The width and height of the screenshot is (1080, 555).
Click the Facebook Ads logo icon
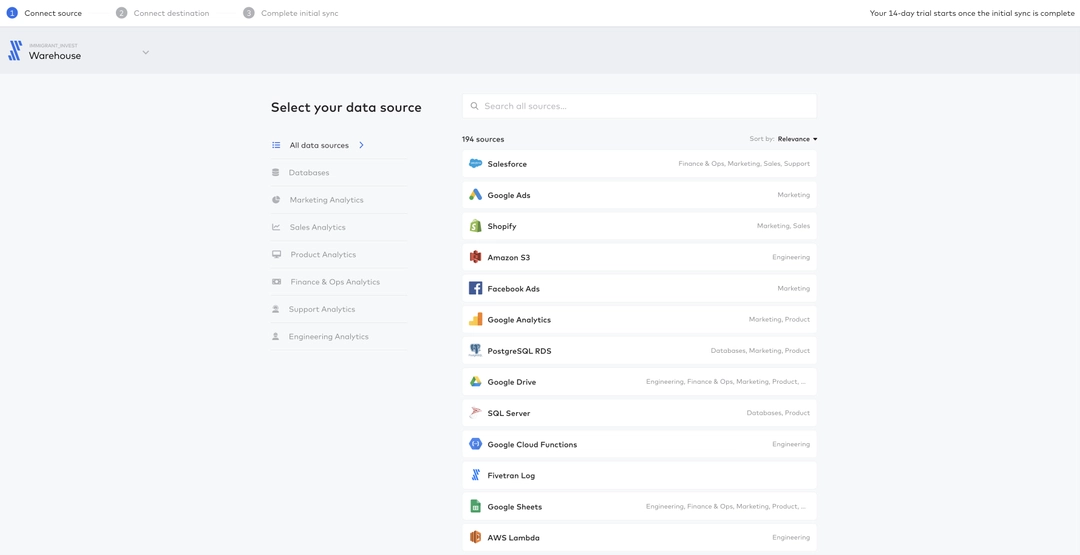[x=475, y=289]
